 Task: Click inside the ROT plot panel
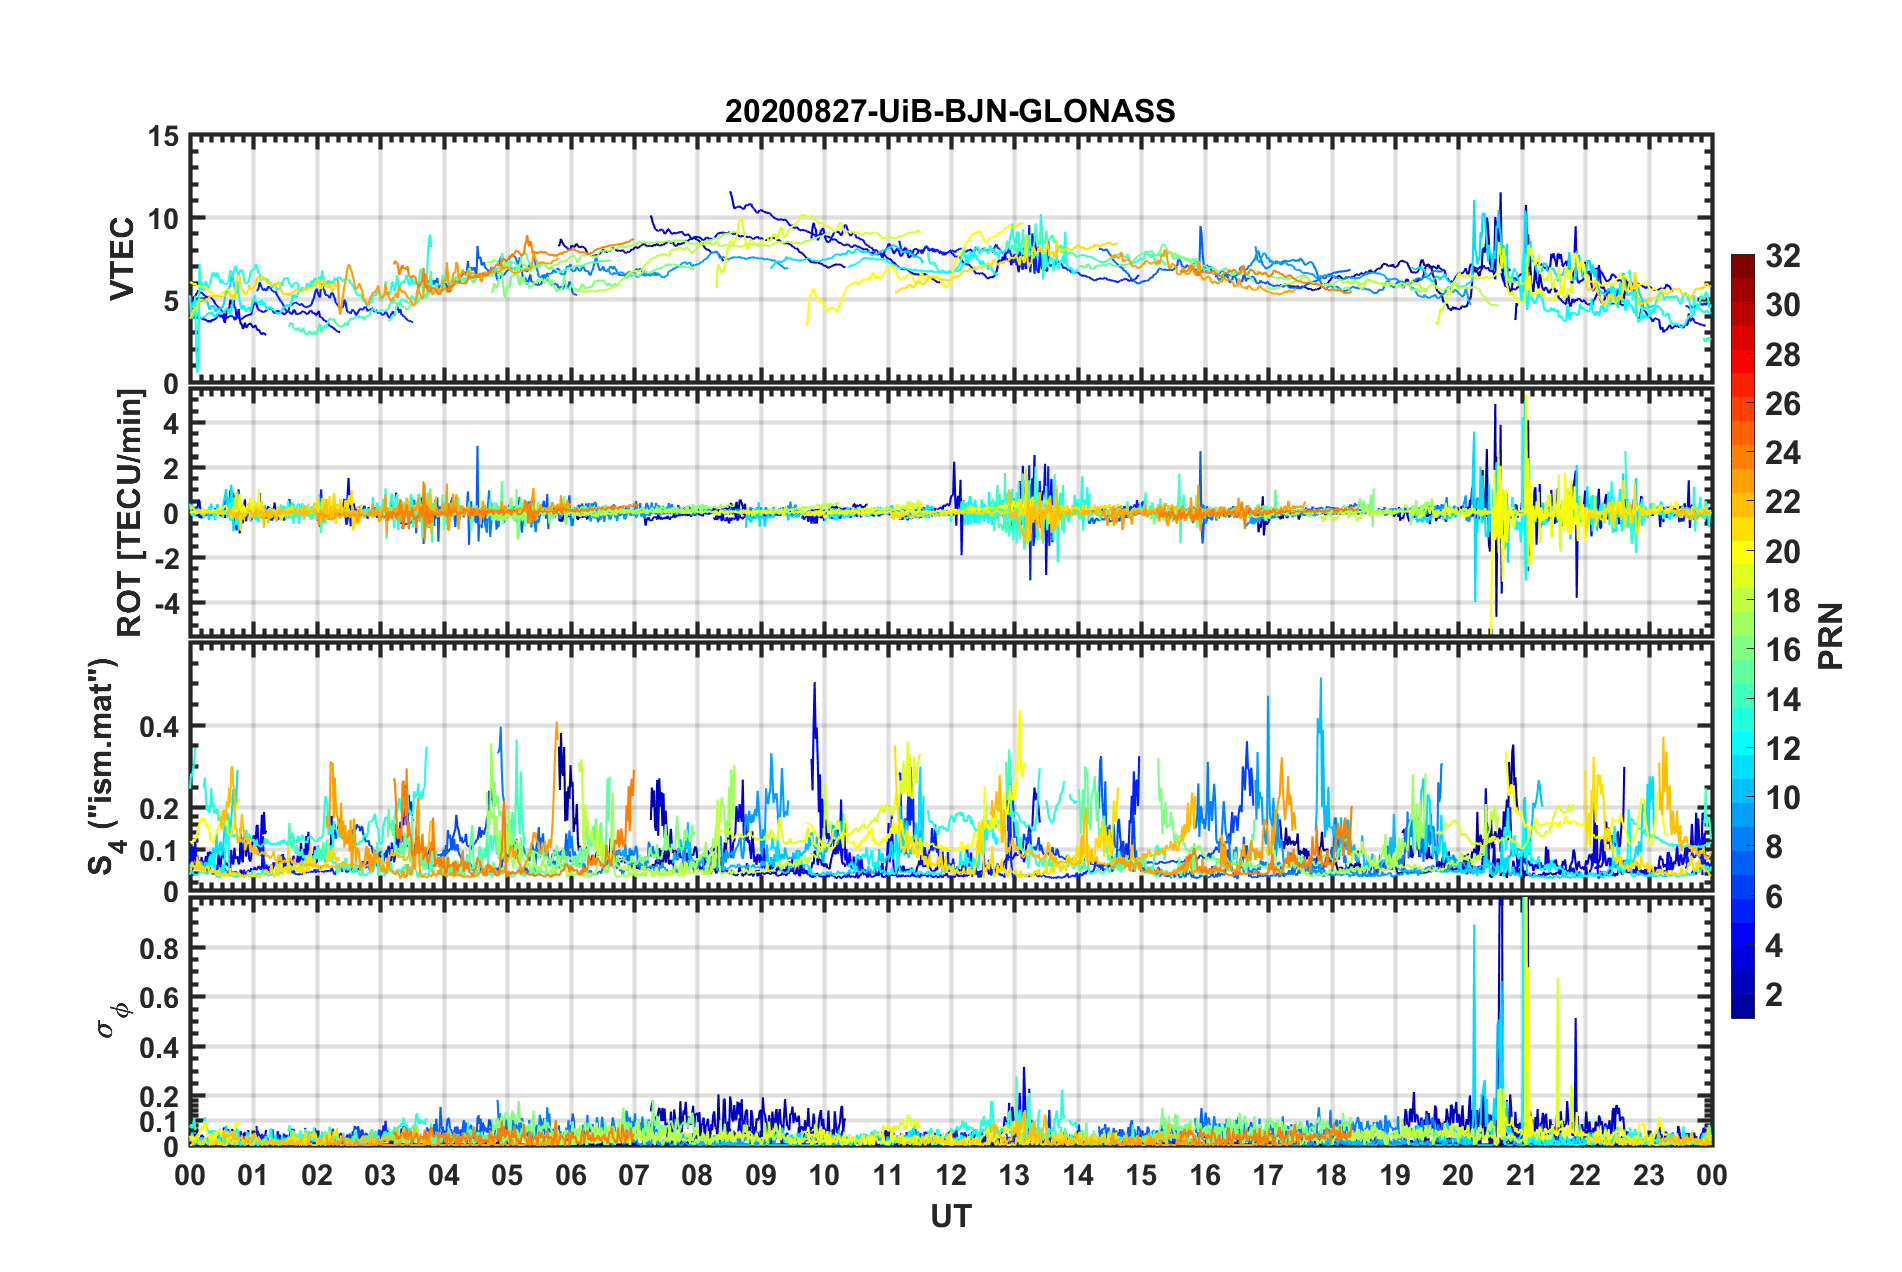click(x=951, y=513)
